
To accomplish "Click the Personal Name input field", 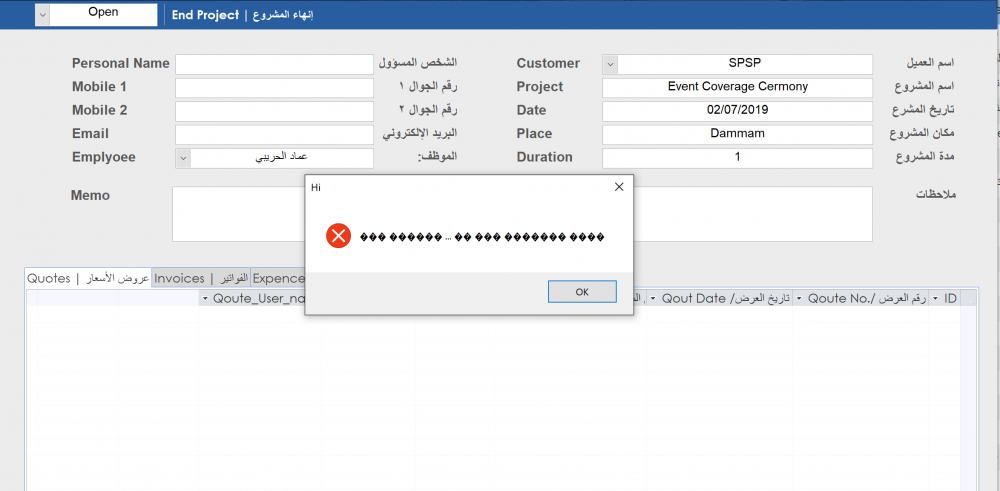I will 274,64.
